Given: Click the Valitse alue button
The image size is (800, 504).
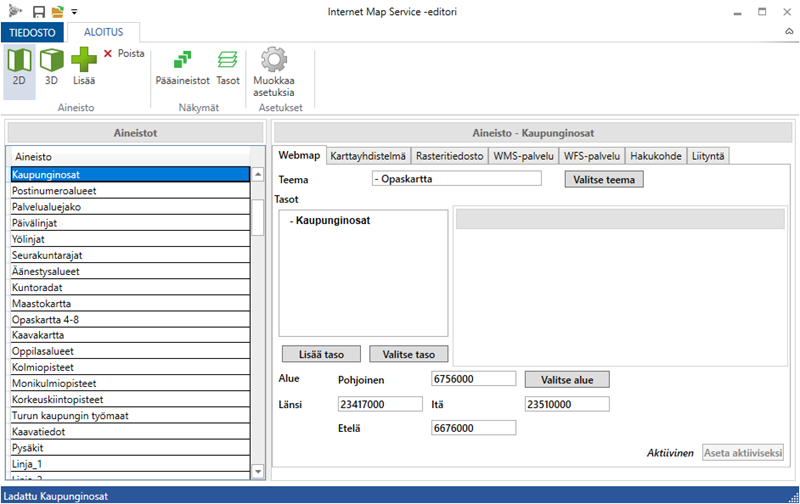Looking at the screenshot, I should pos(567,380).
